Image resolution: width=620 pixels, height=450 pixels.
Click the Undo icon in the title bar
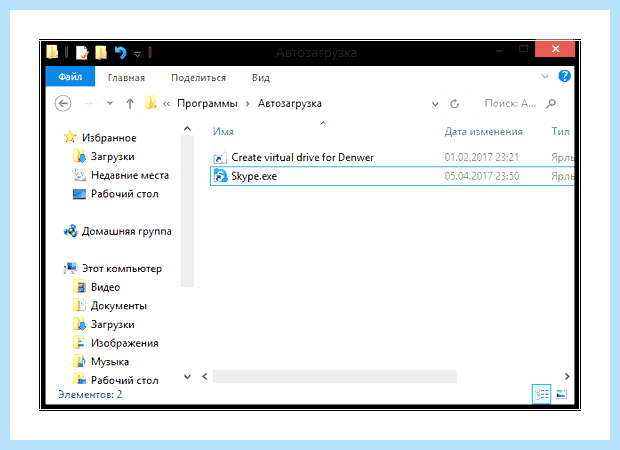(120, 53)
